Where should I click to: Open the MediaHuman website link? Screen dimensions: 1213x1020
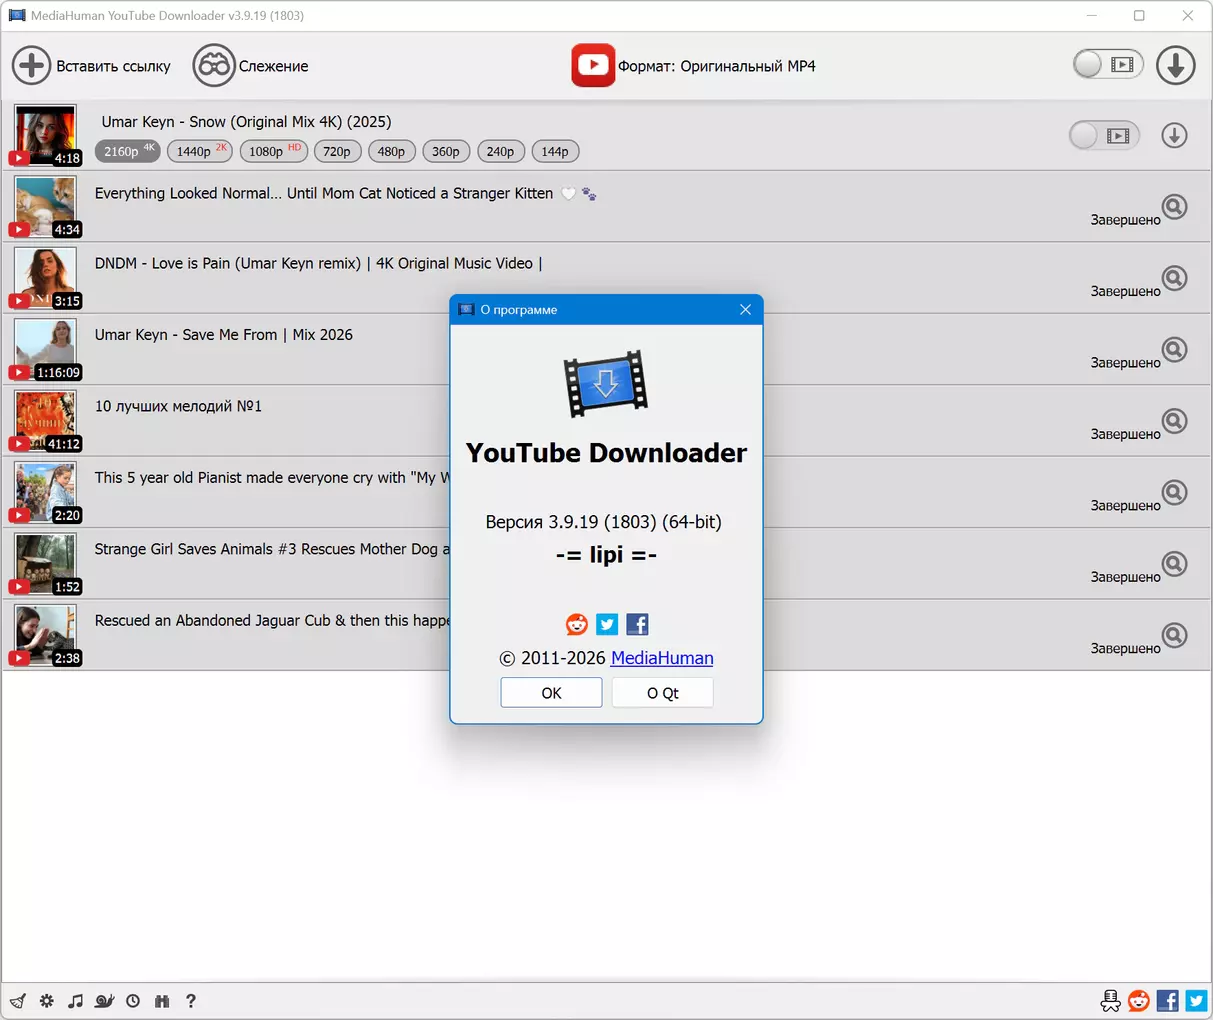[661, 658]
